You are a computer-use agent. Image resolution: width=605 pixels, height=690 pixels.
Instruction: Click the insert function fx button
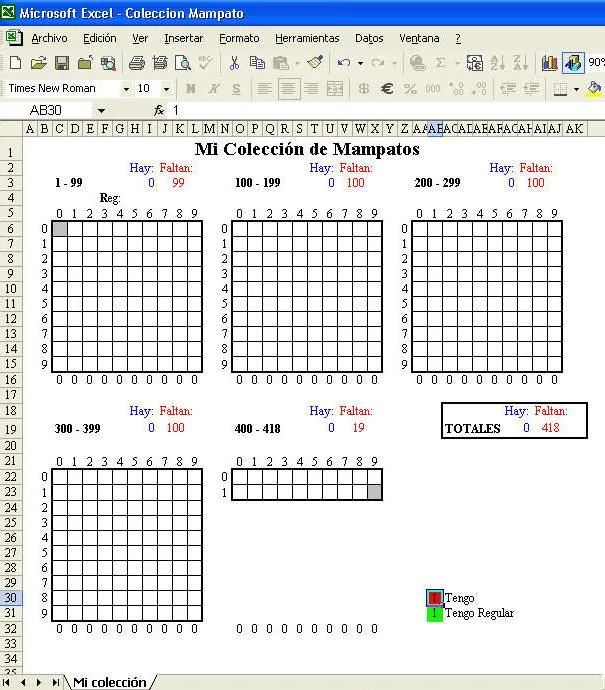tap(159, 110)
